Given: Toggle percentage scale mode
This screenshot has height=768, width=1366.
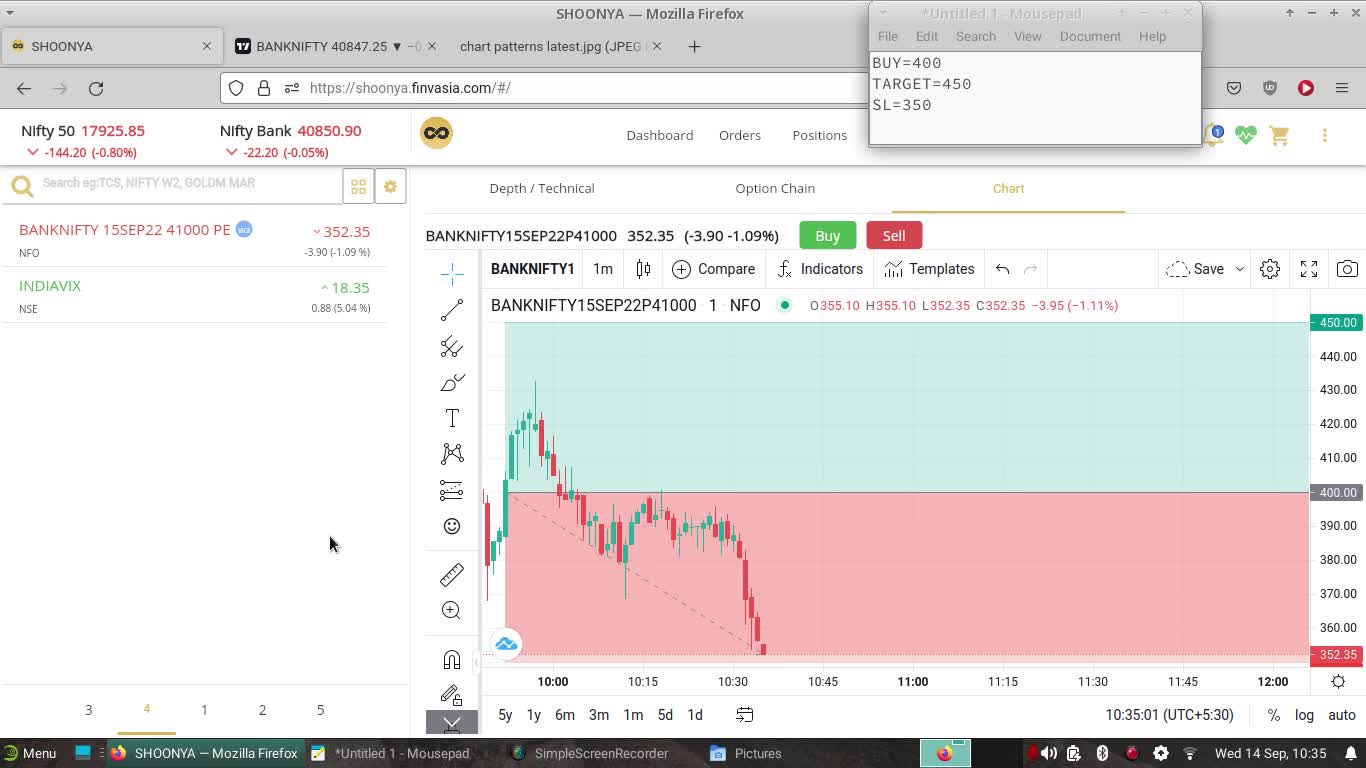Looking at the screenshot, I should [1273, 715].
